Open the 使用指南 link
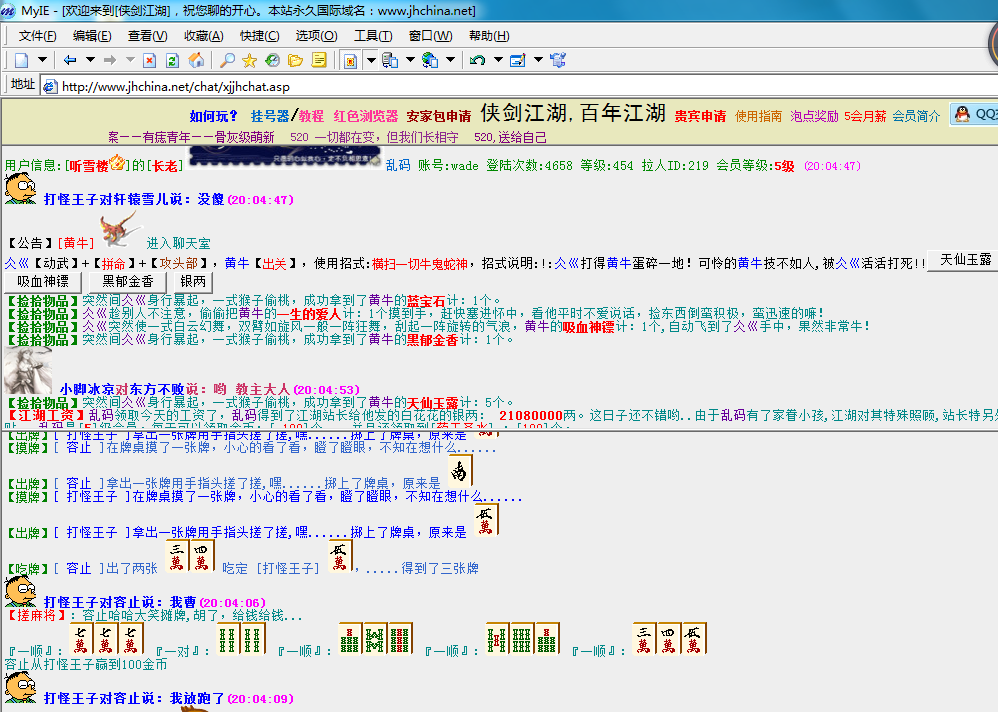 coord(758,116)
